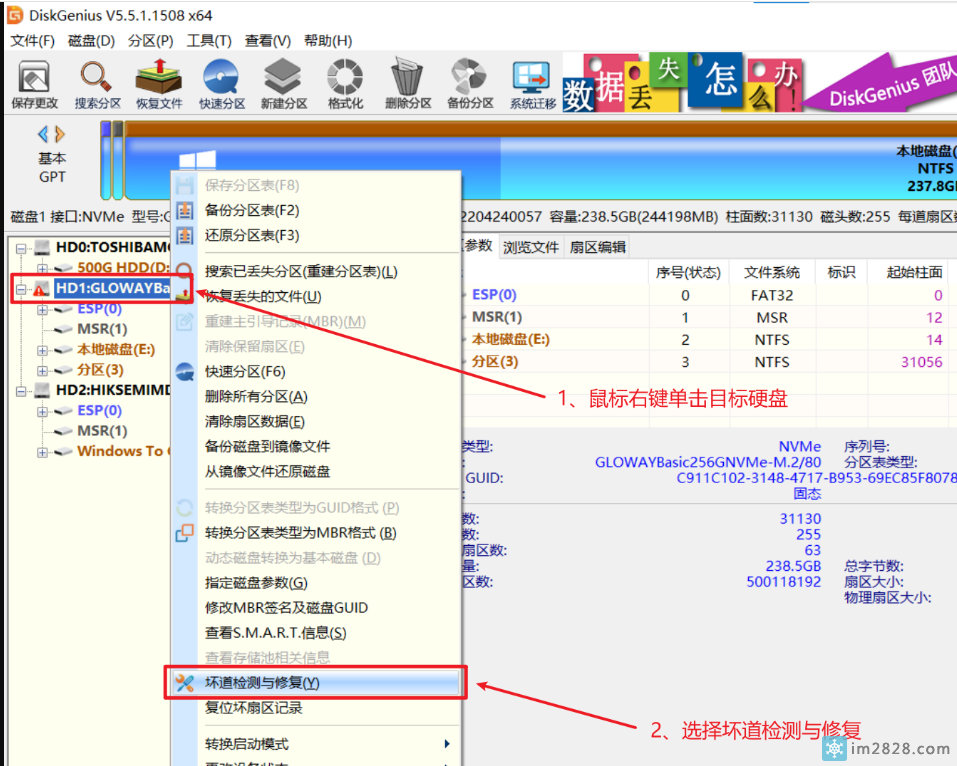Choose 指定磁盘参数(G) menu entry
This screenshot has height=766, width=957.
point(315,583)
